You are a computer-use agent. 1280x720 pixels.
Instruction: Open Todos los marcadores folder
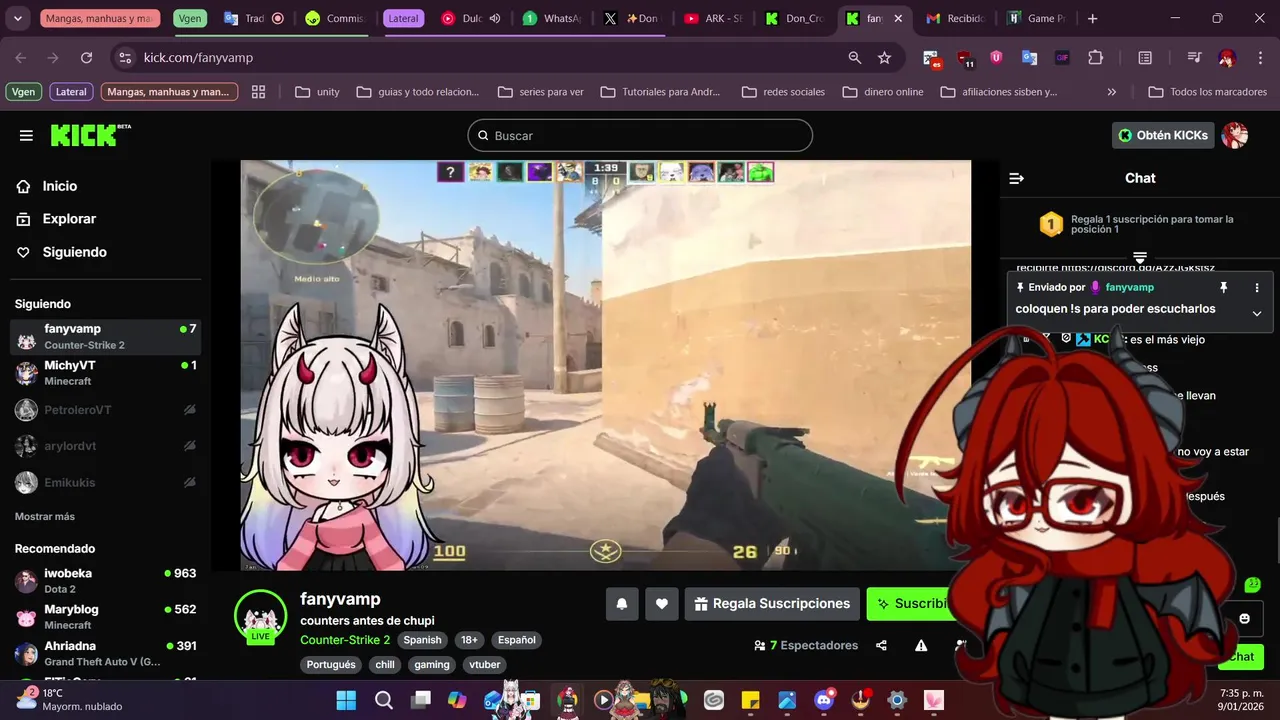(1207, 92)
